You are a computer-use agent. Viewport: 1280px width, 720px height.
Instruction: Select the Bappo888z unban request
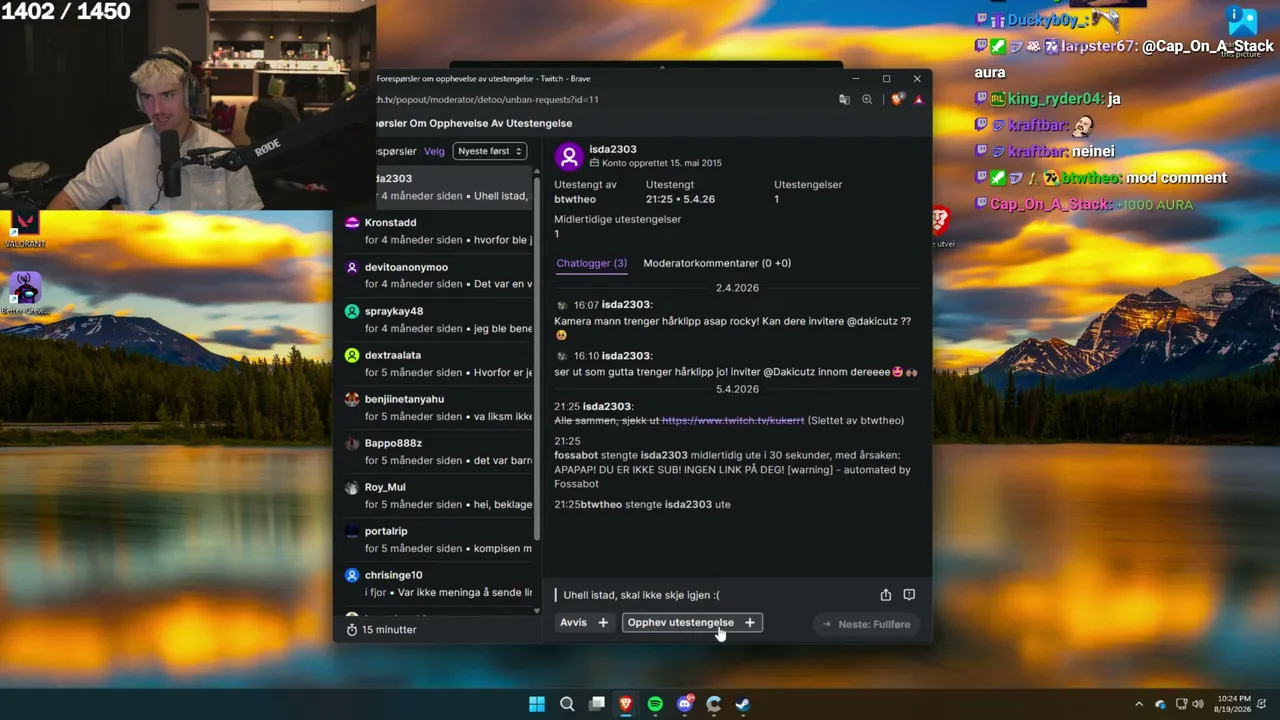pyautogui.click(x=438, y=451)
